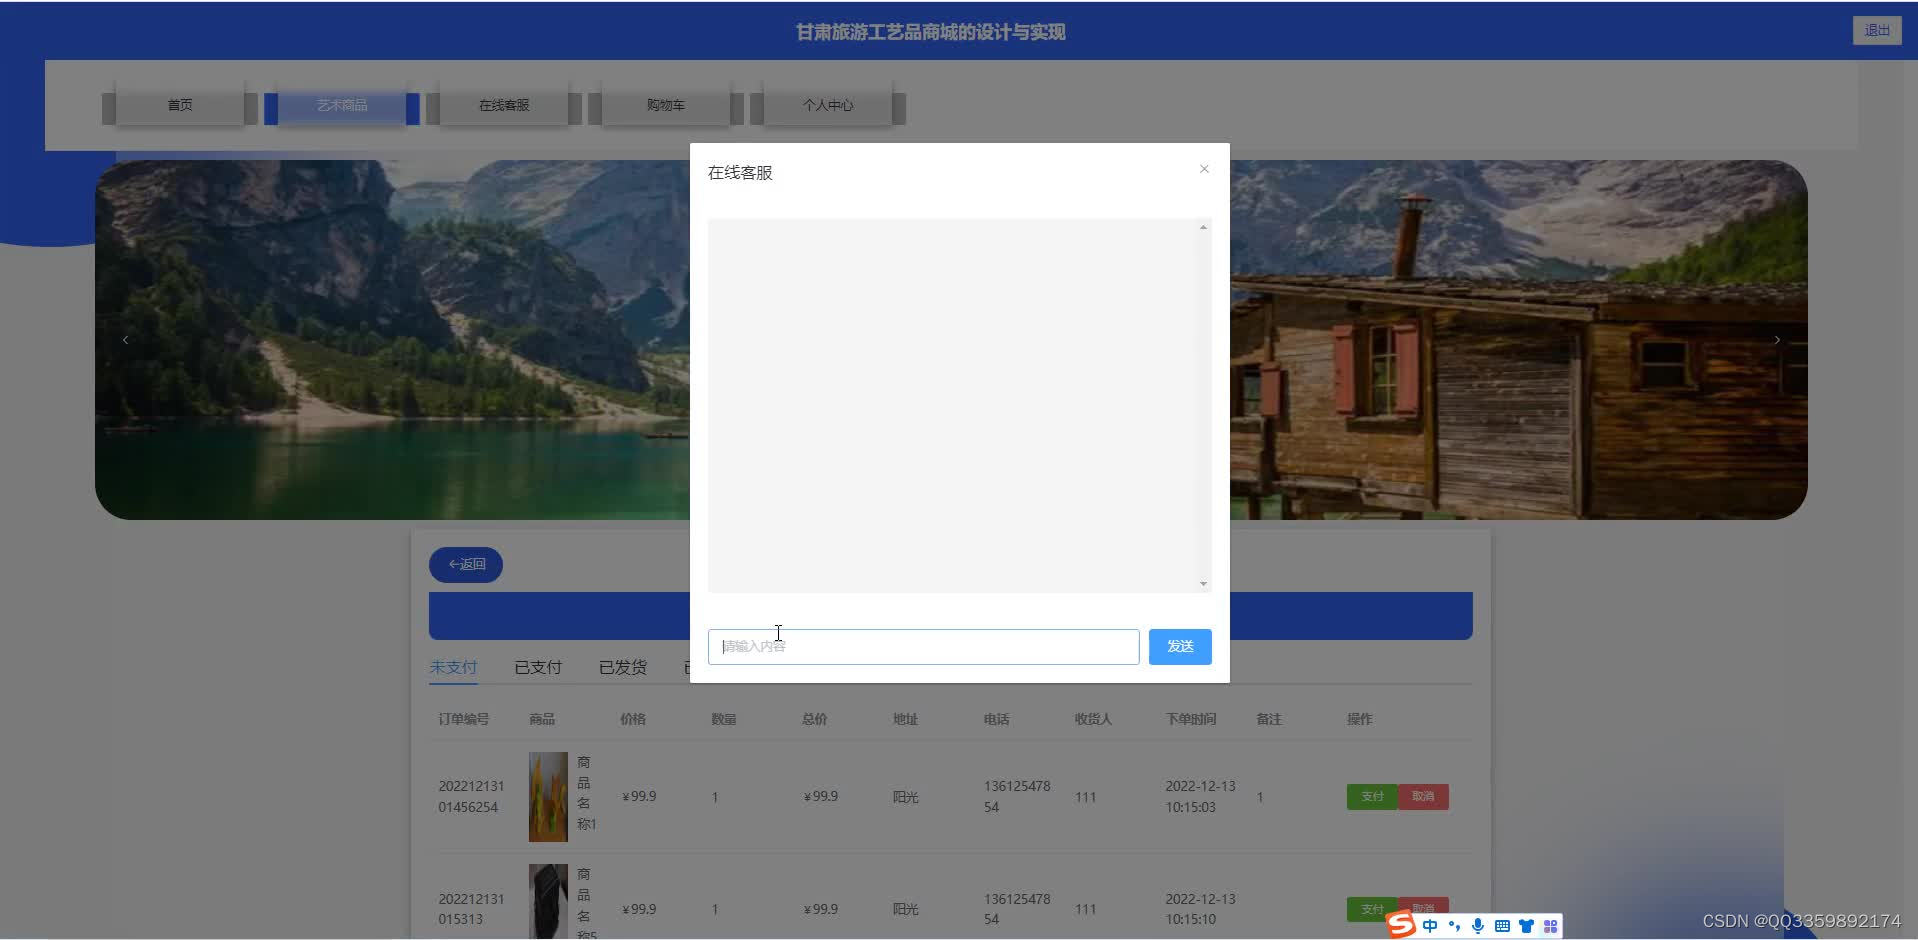This screenshot has height=940, width=1918.
Task: Click the 价格 column header
Action: (633, 719)
